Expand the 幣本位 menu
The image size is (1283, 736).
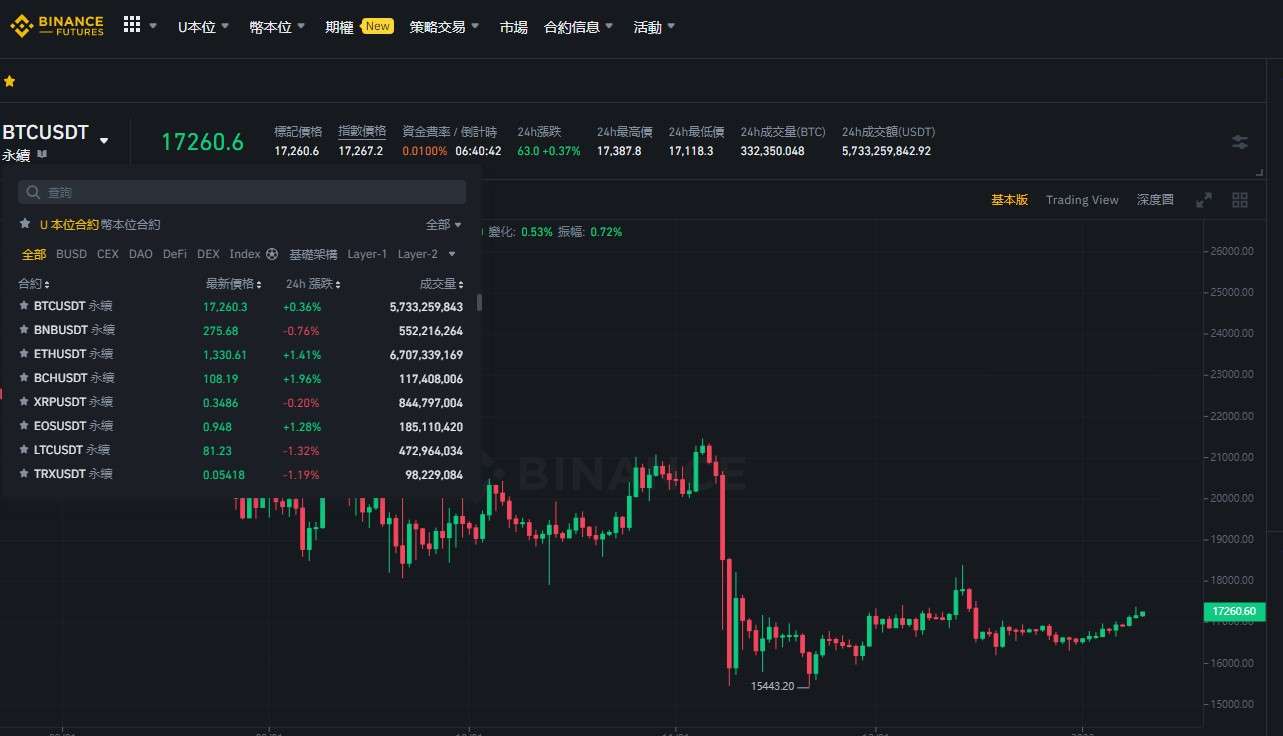point(278,27)
